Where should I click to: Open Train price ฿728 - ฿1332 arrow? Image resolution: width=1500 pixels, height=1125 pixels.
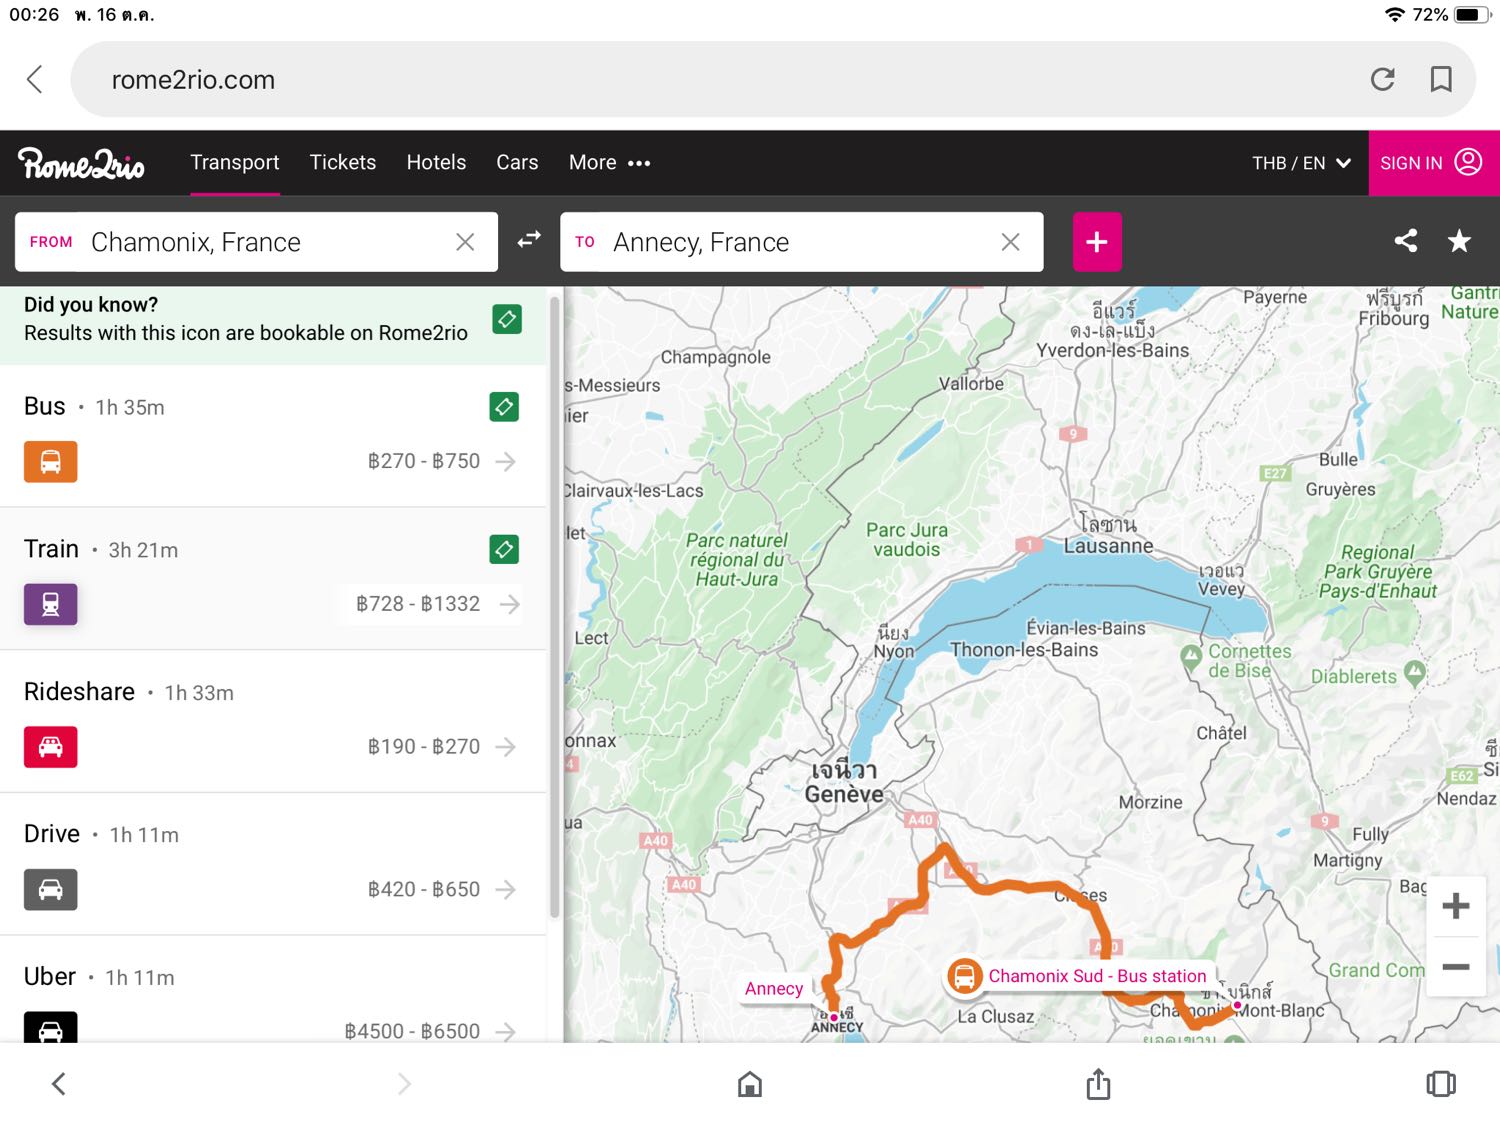pyautogui.click(x=510, y=604)
